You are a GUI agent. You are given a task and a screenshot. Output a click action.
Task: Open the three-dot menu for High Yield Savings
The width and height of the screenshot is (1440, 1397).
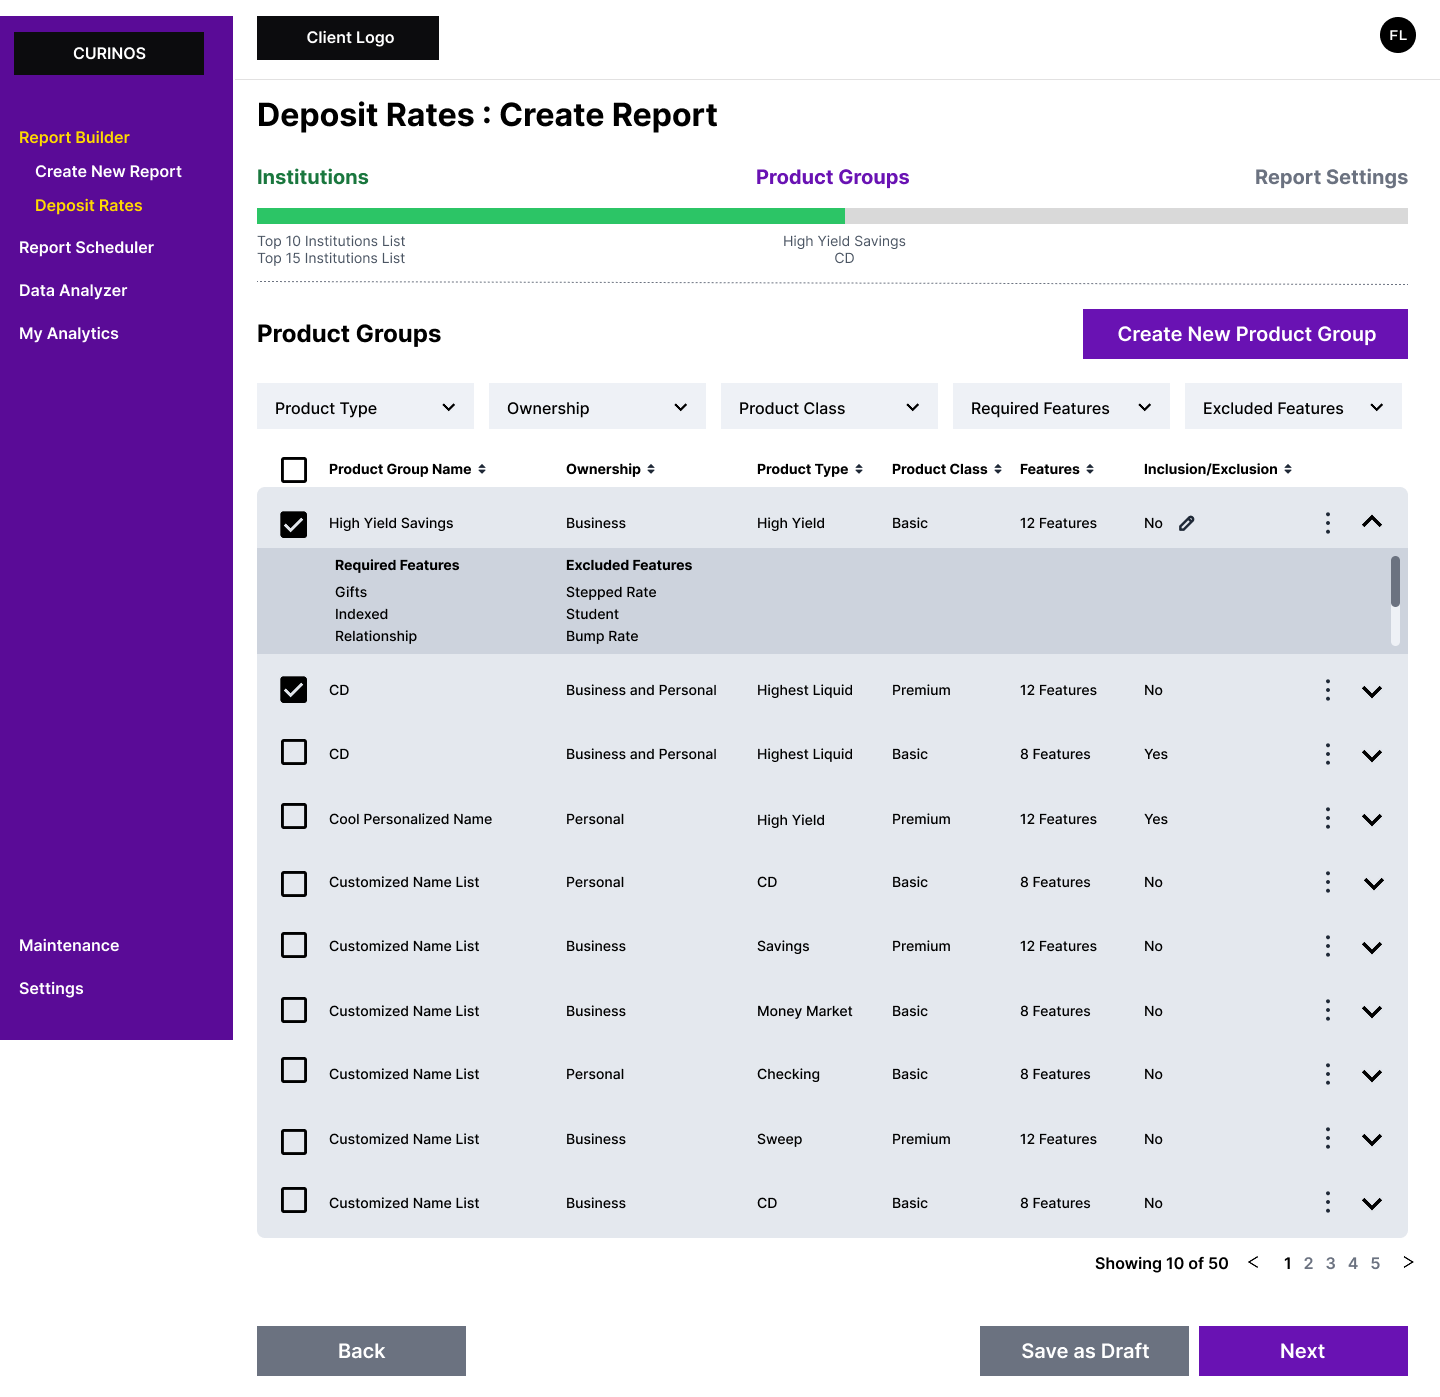point(1328,523)
